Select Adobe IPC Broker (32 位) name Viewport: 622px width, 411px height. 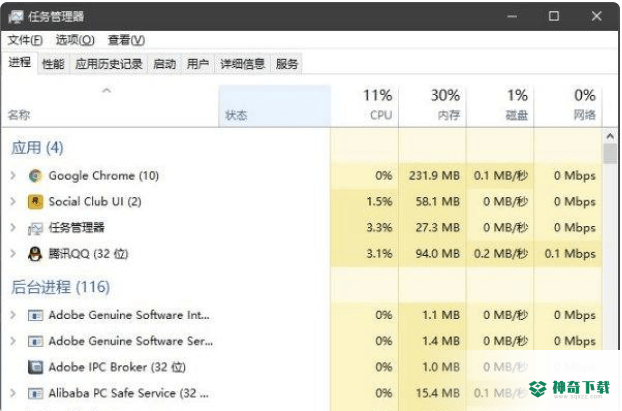(x=117, y=367)
